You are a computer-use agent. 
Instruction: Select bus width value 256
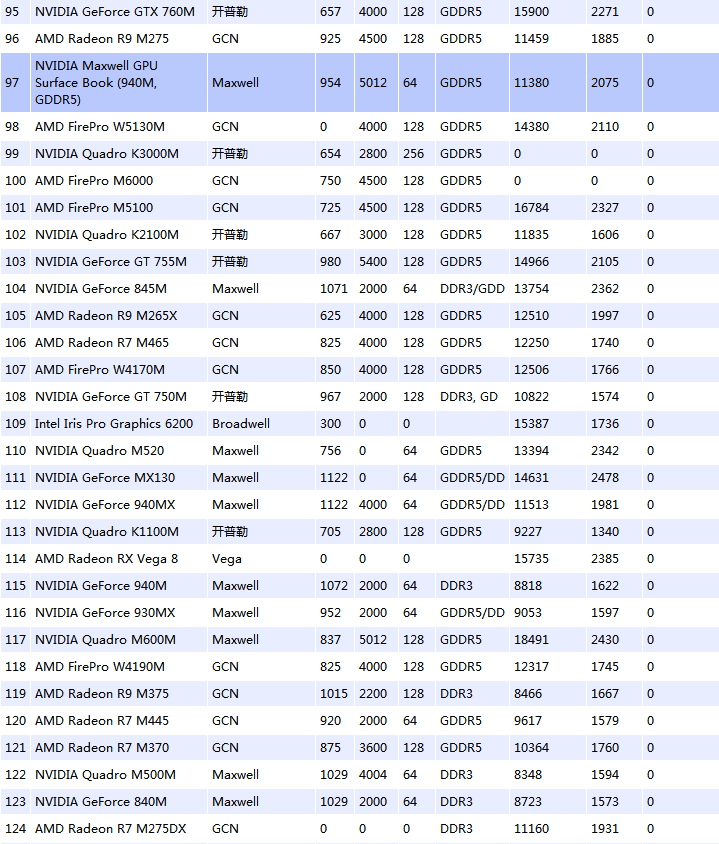(413, 154)
